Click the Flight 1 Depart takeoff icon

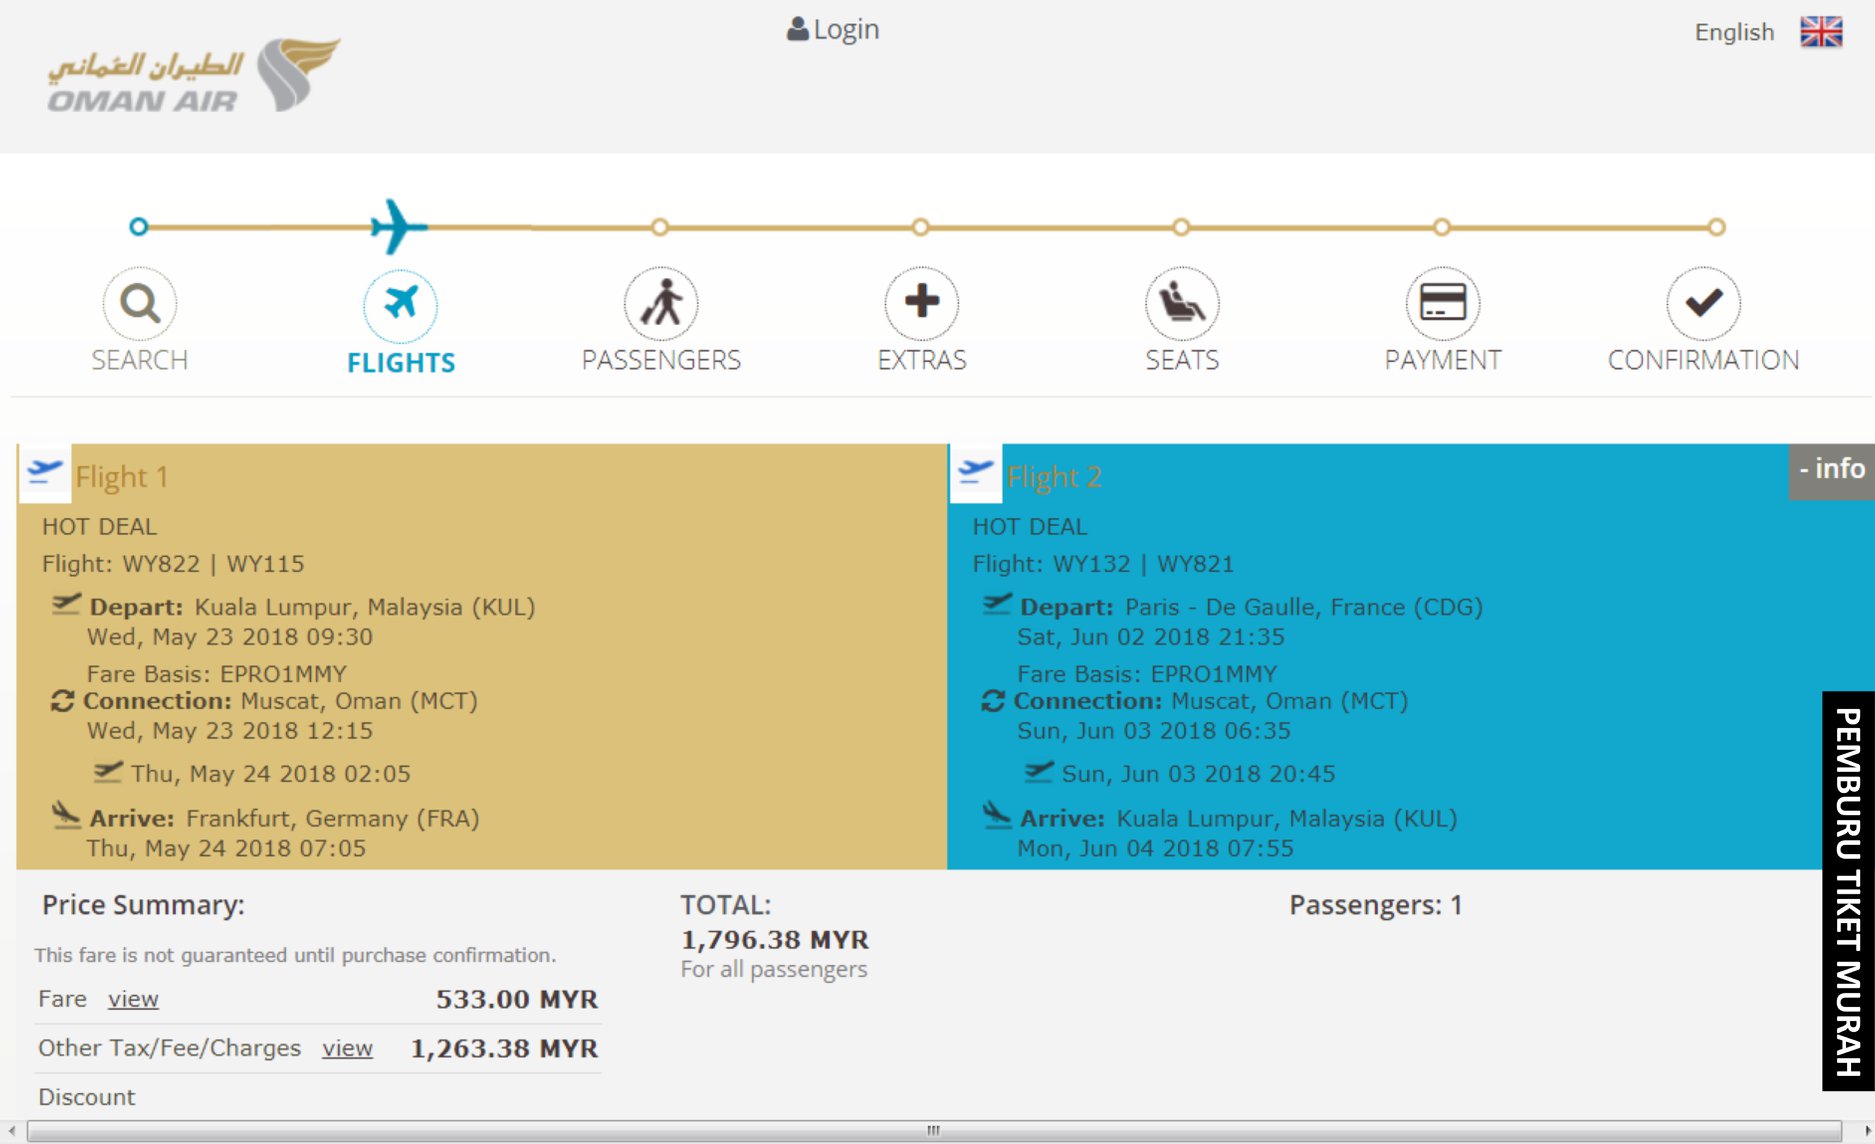click(66, 604)
